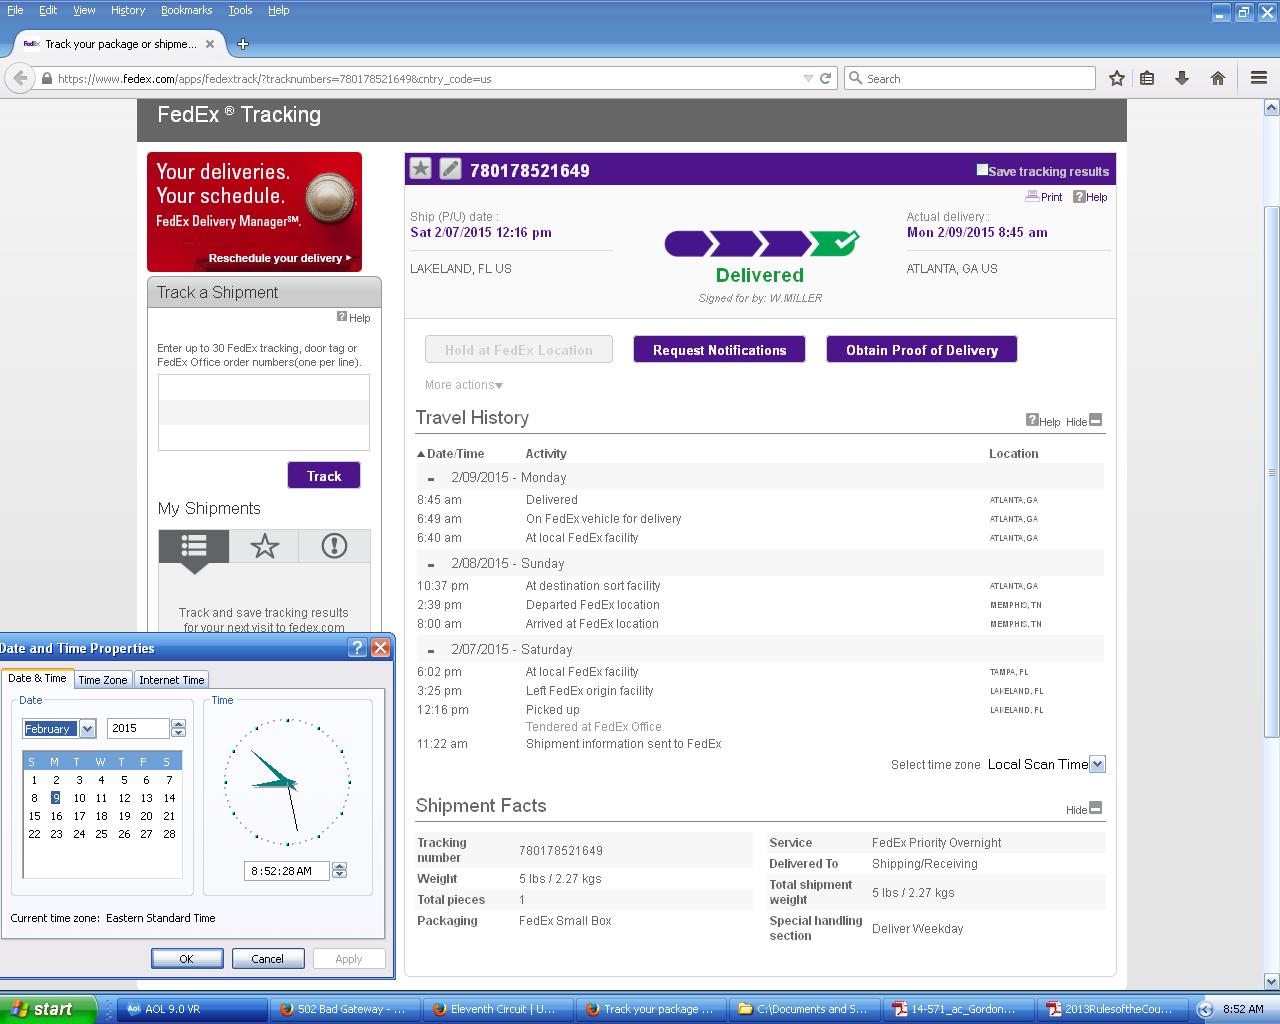Click the Delivered progress status bar
This screenshot has width=1280, height=1024.
(761, 243)
